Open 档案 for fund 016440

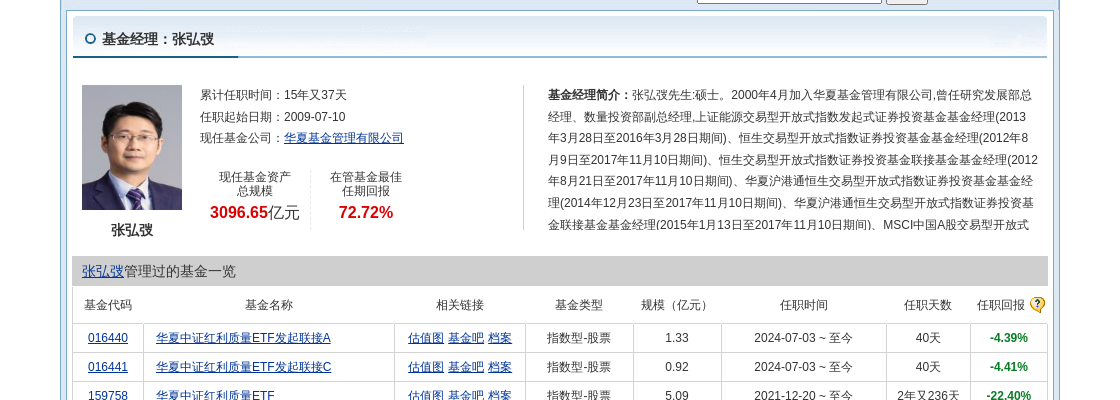click(x=500, y=338)
